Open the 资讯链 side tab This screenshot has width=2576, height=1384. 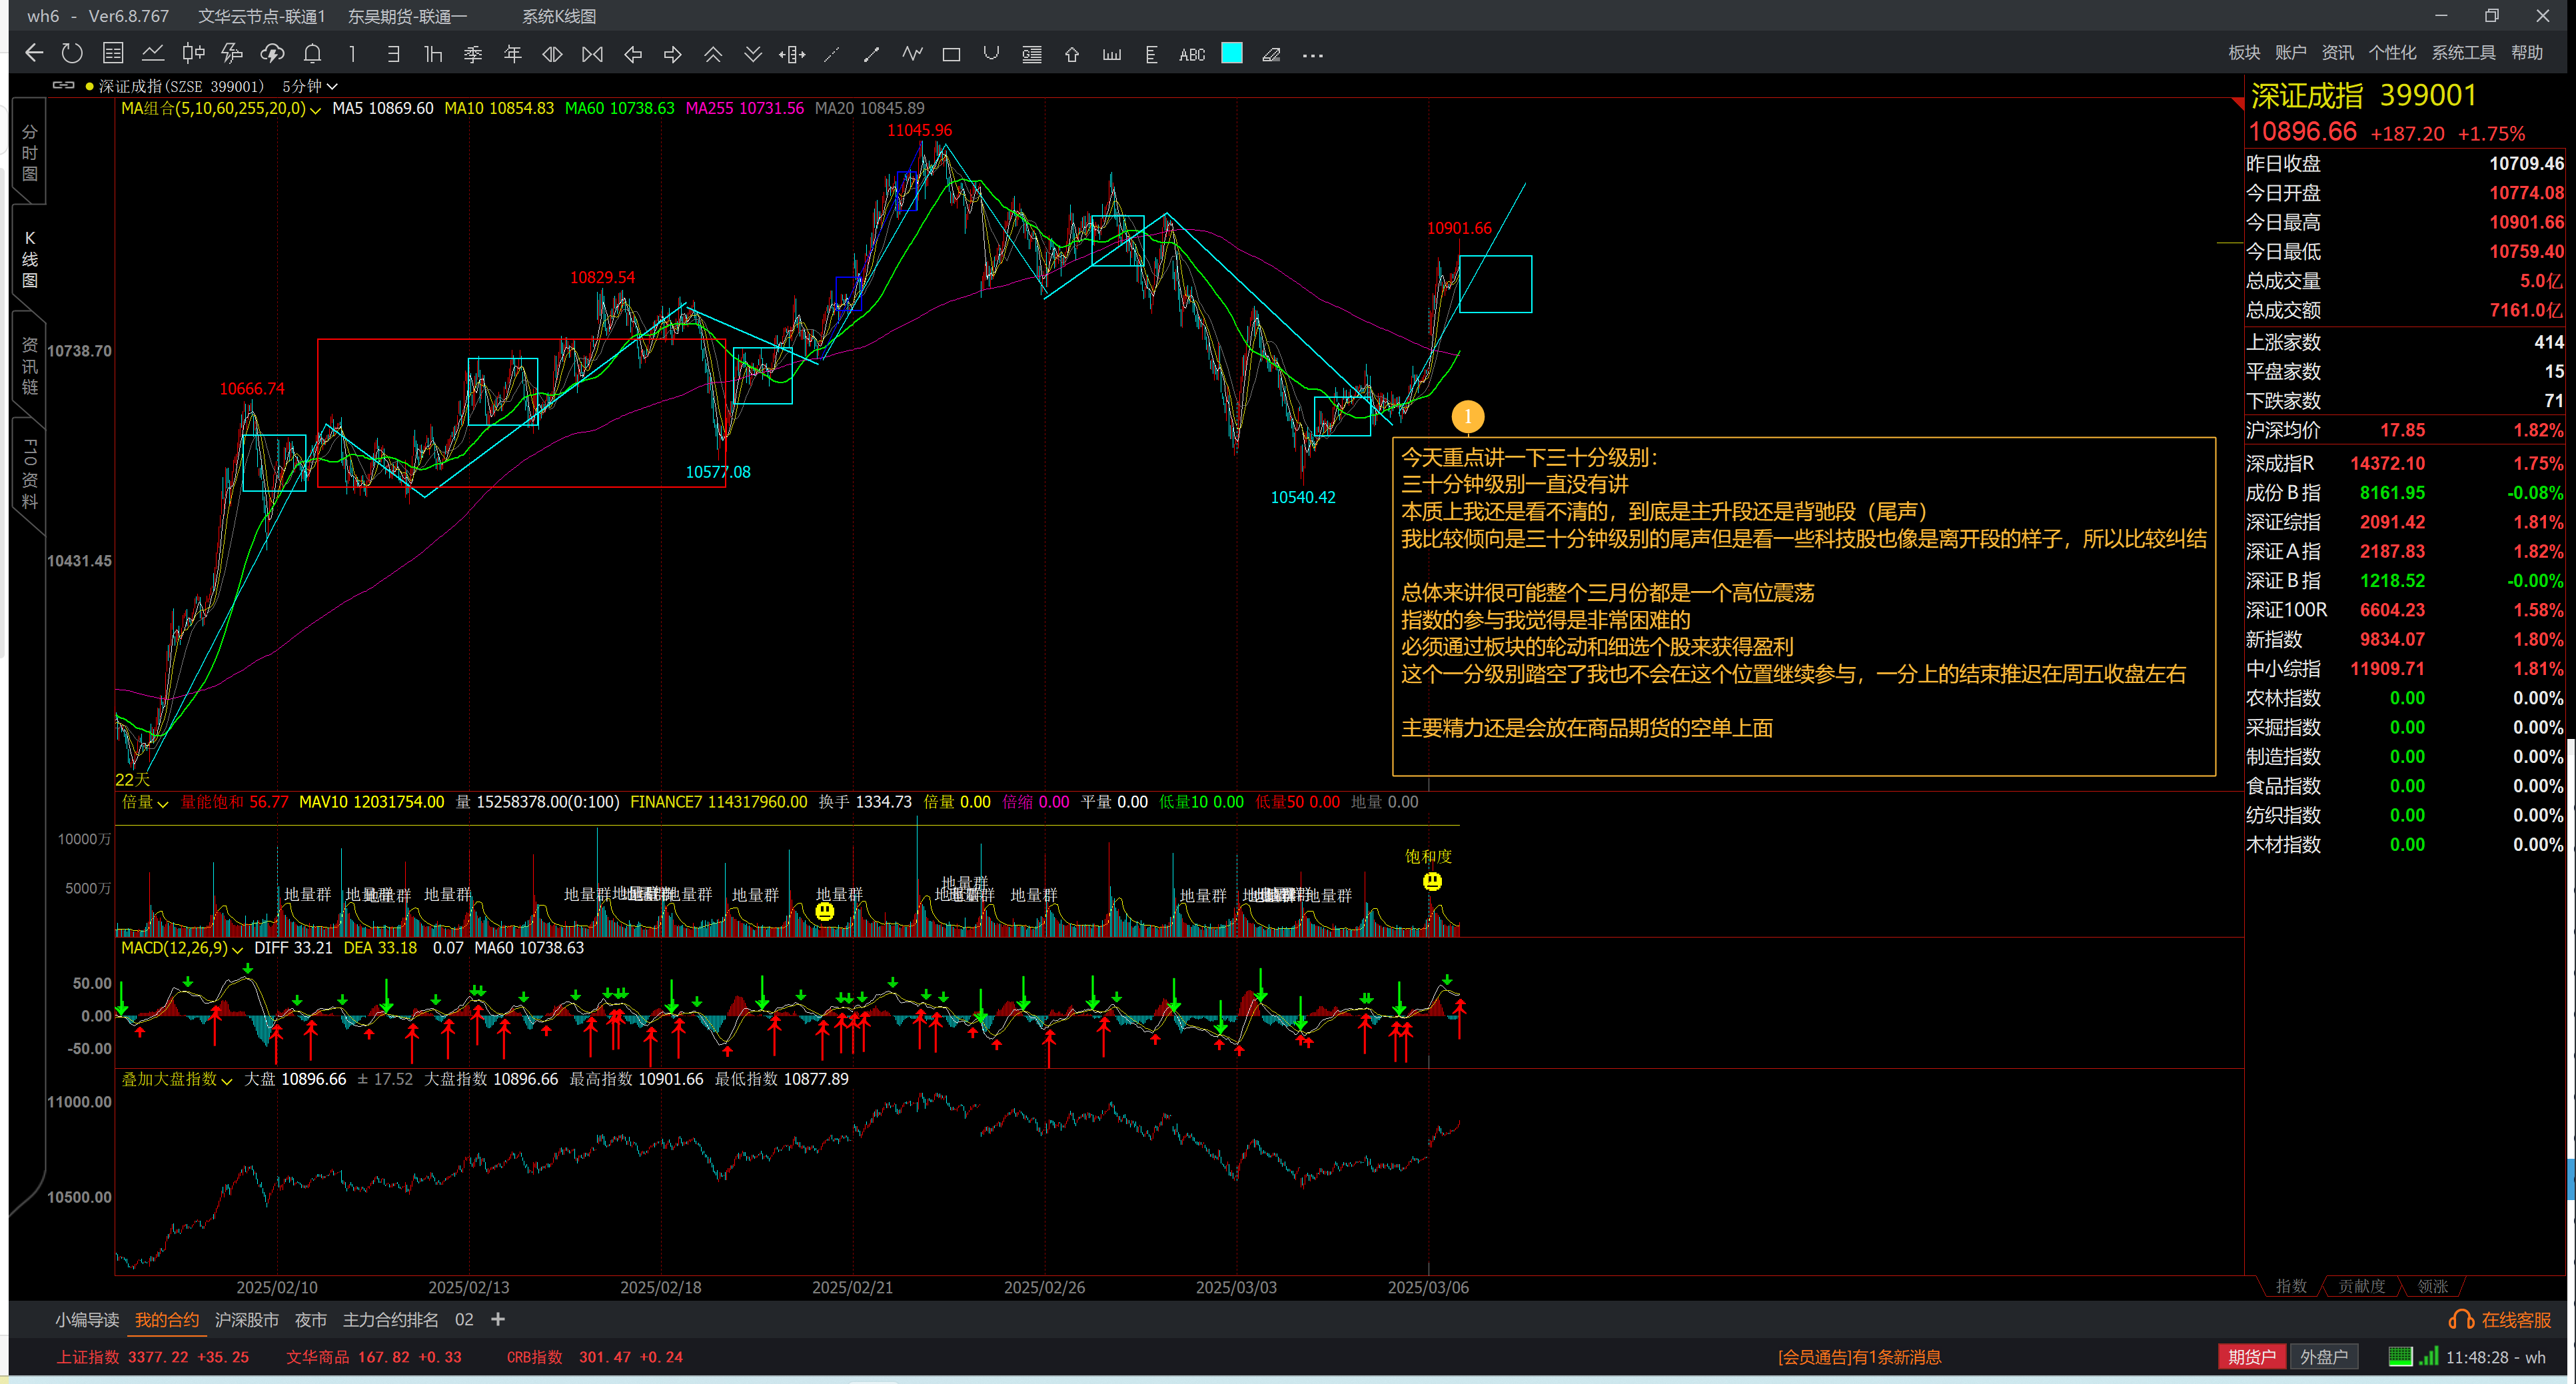coord(29,365)
